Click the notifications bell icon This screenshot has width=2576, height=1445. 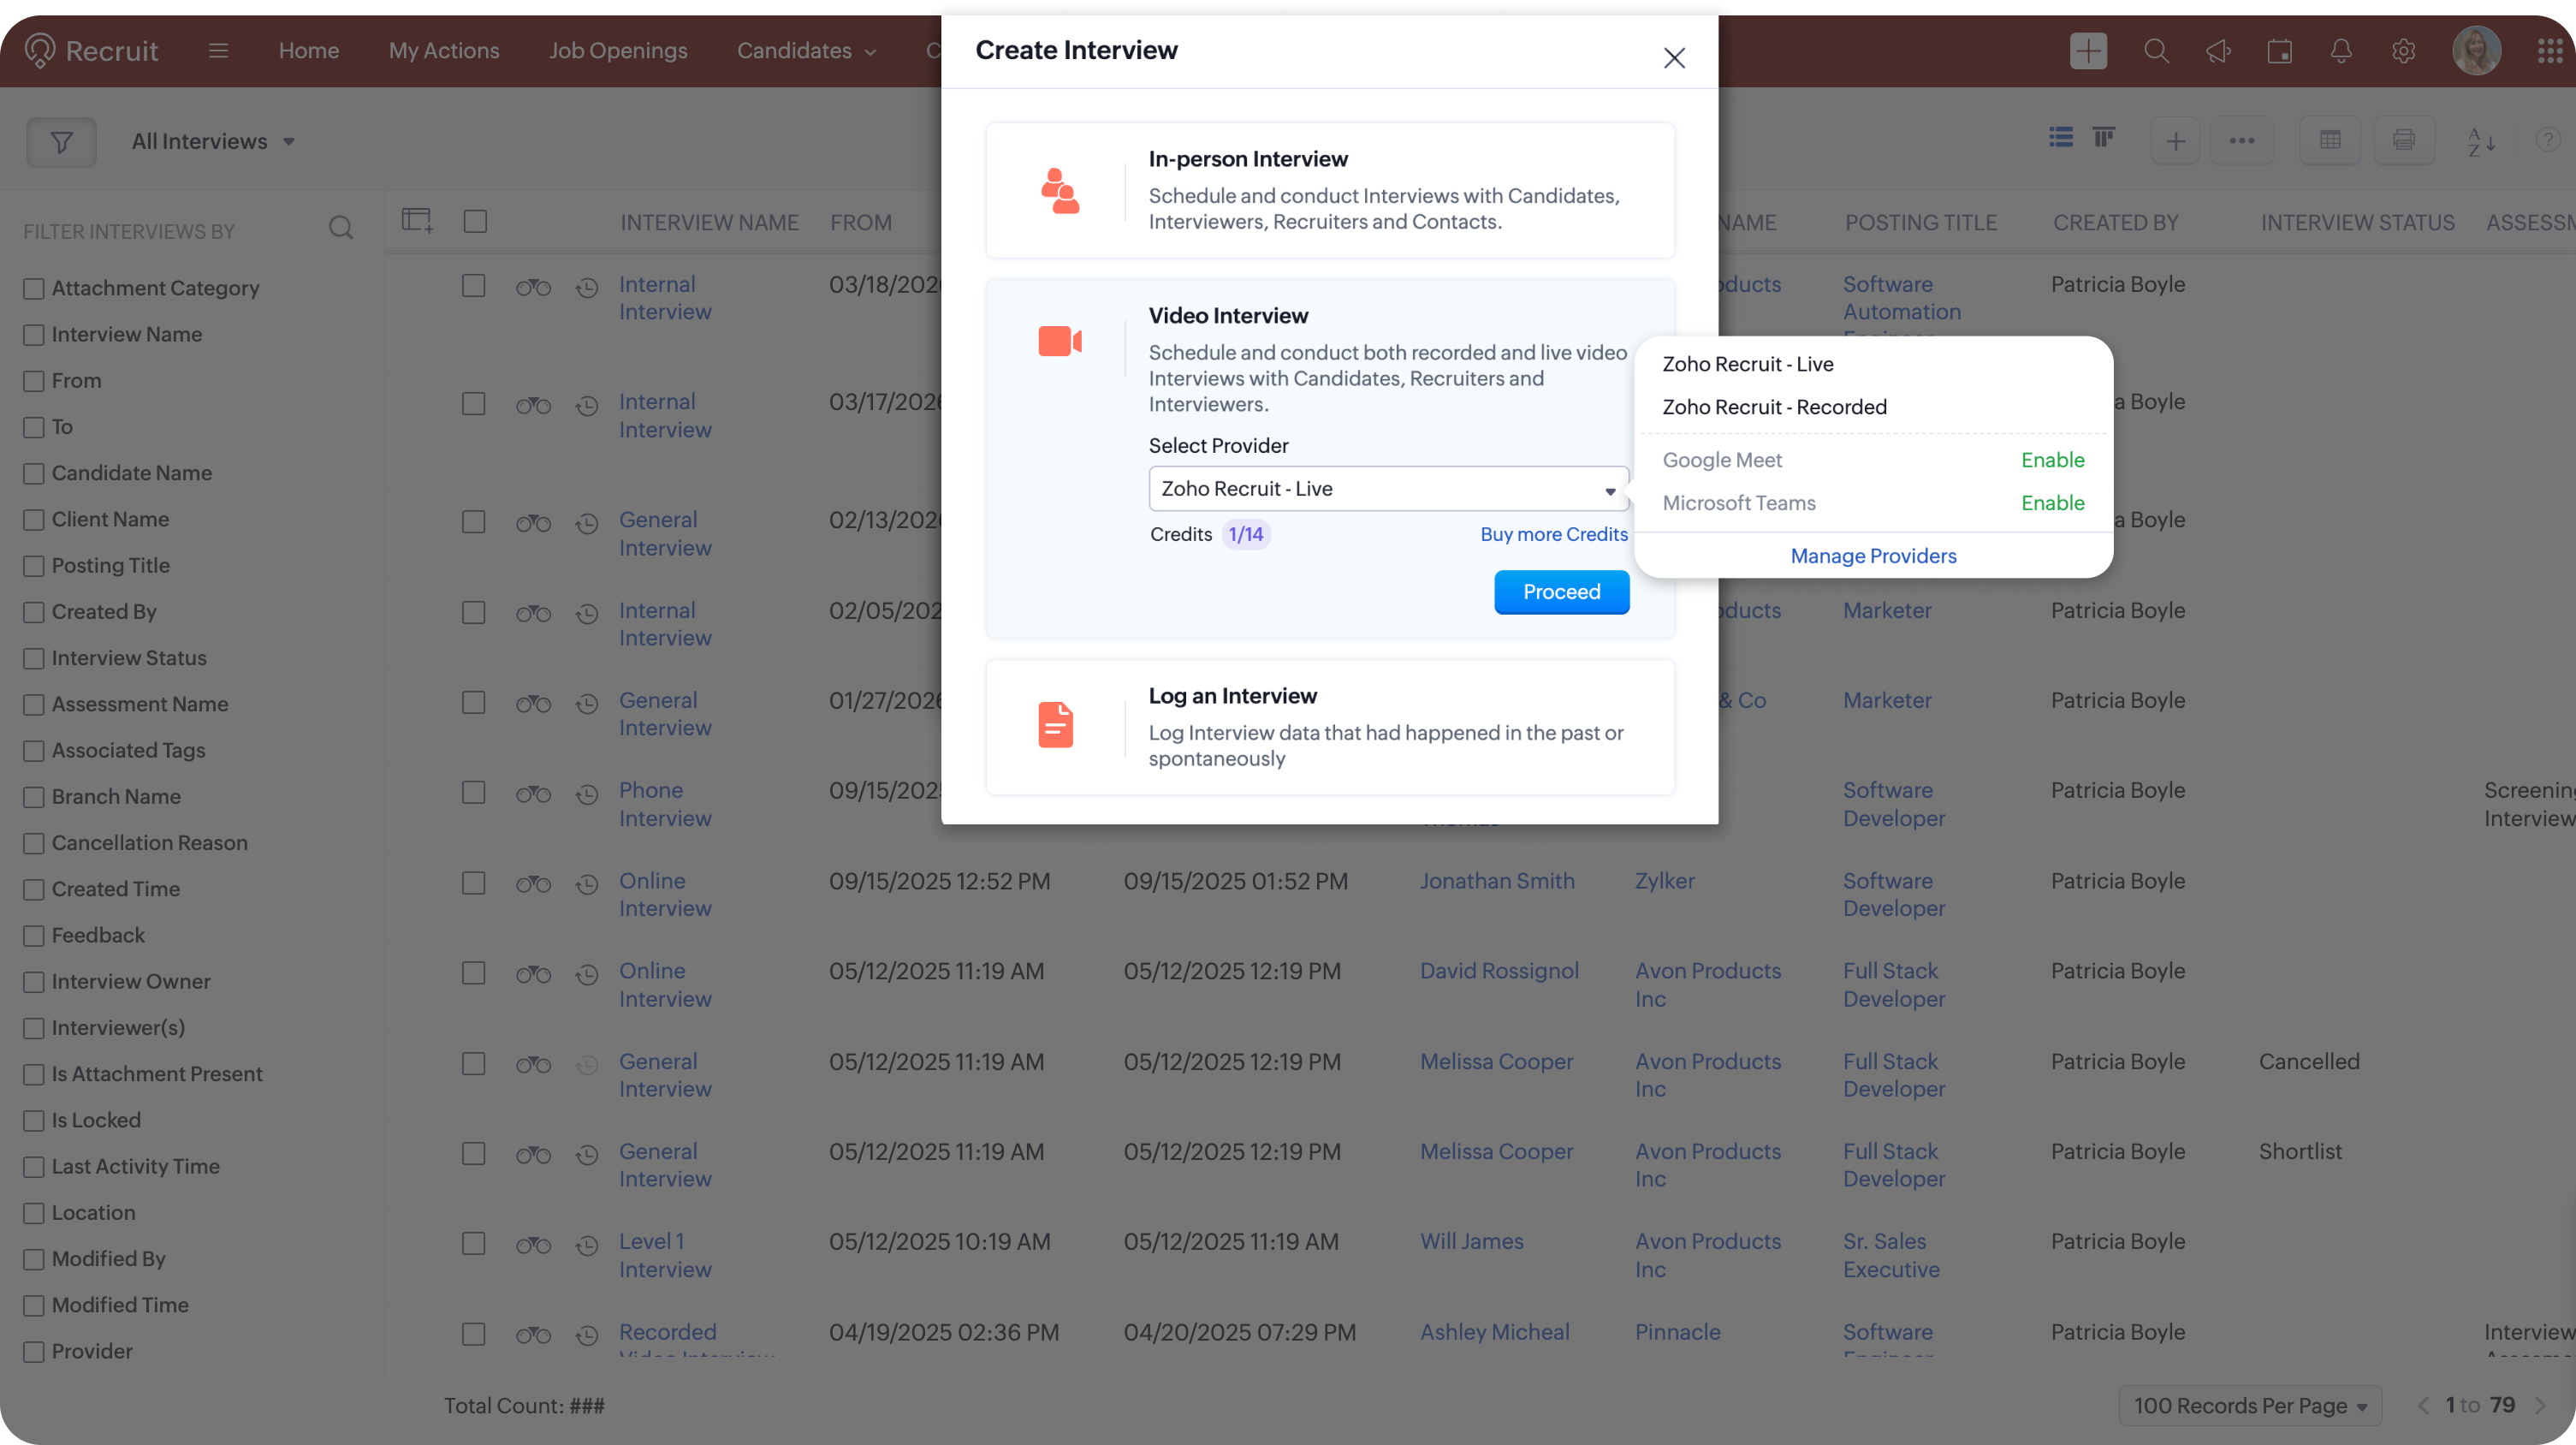[x=2341, y=51]
